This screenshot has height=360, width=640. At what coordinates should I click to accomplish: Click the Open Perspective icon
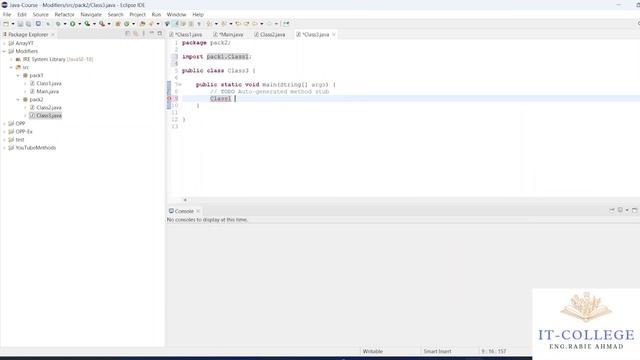[286, 24]
